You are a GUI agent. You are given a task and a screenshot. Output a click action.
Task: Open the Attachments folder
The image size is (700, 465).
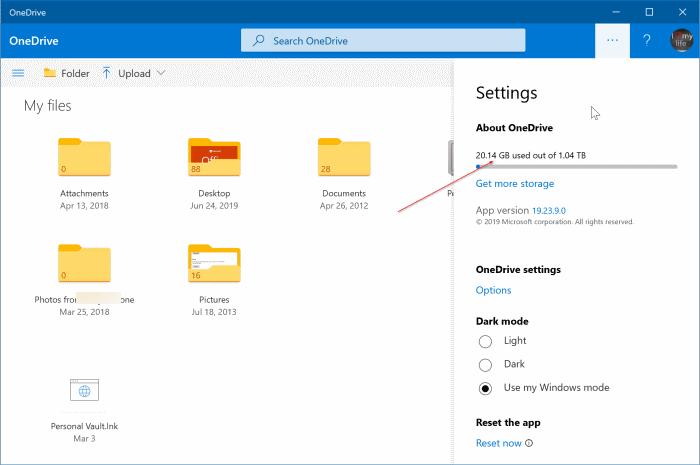pyautogui.click(x=84, y=157)
